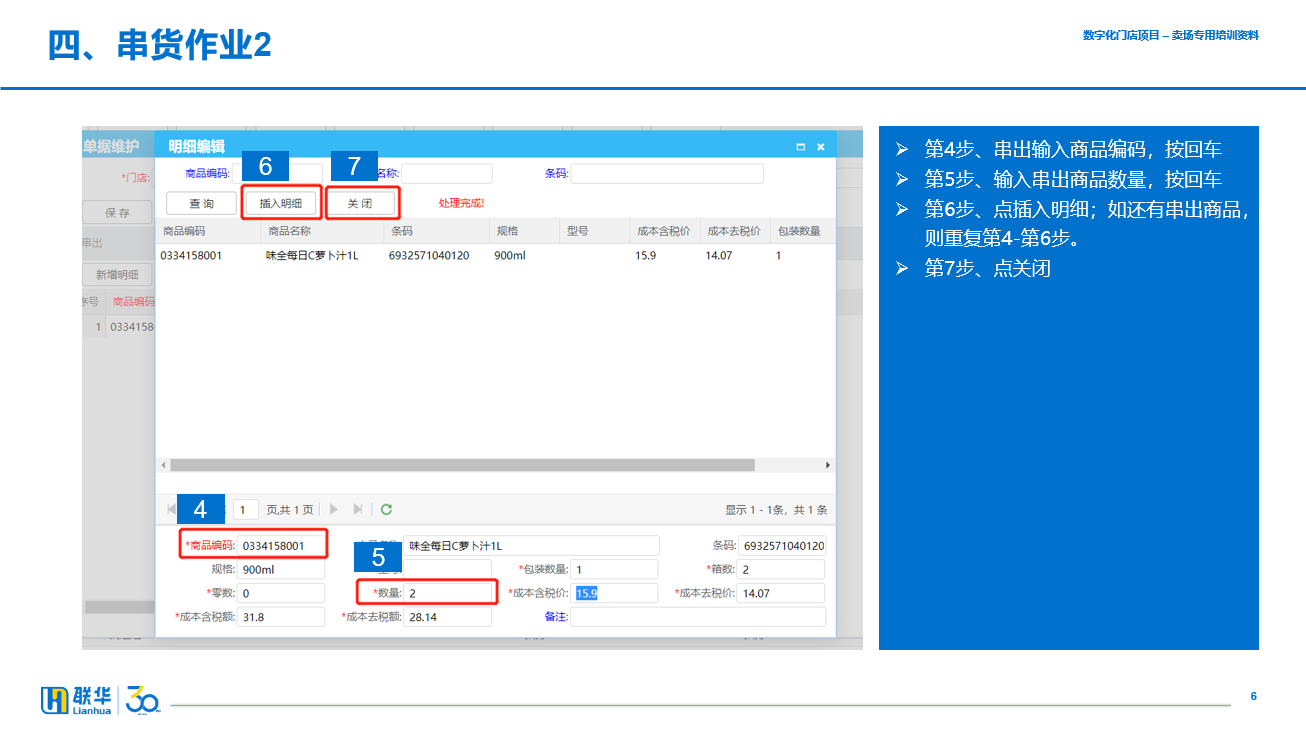Viewport: 1306px width, 734px height.
Task: Click 新增明细 button in the background window
Action: pos(117,275)
